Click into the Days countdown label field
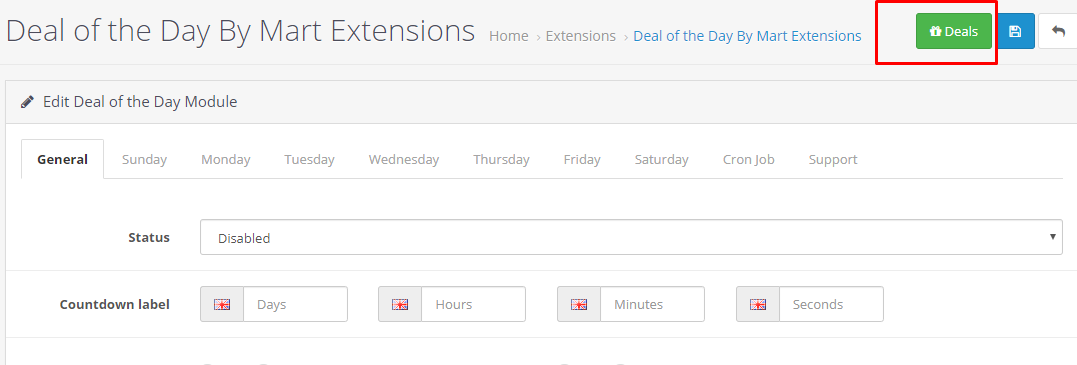The height and width of the screenshot is (365, 1077). click(295, 305)
